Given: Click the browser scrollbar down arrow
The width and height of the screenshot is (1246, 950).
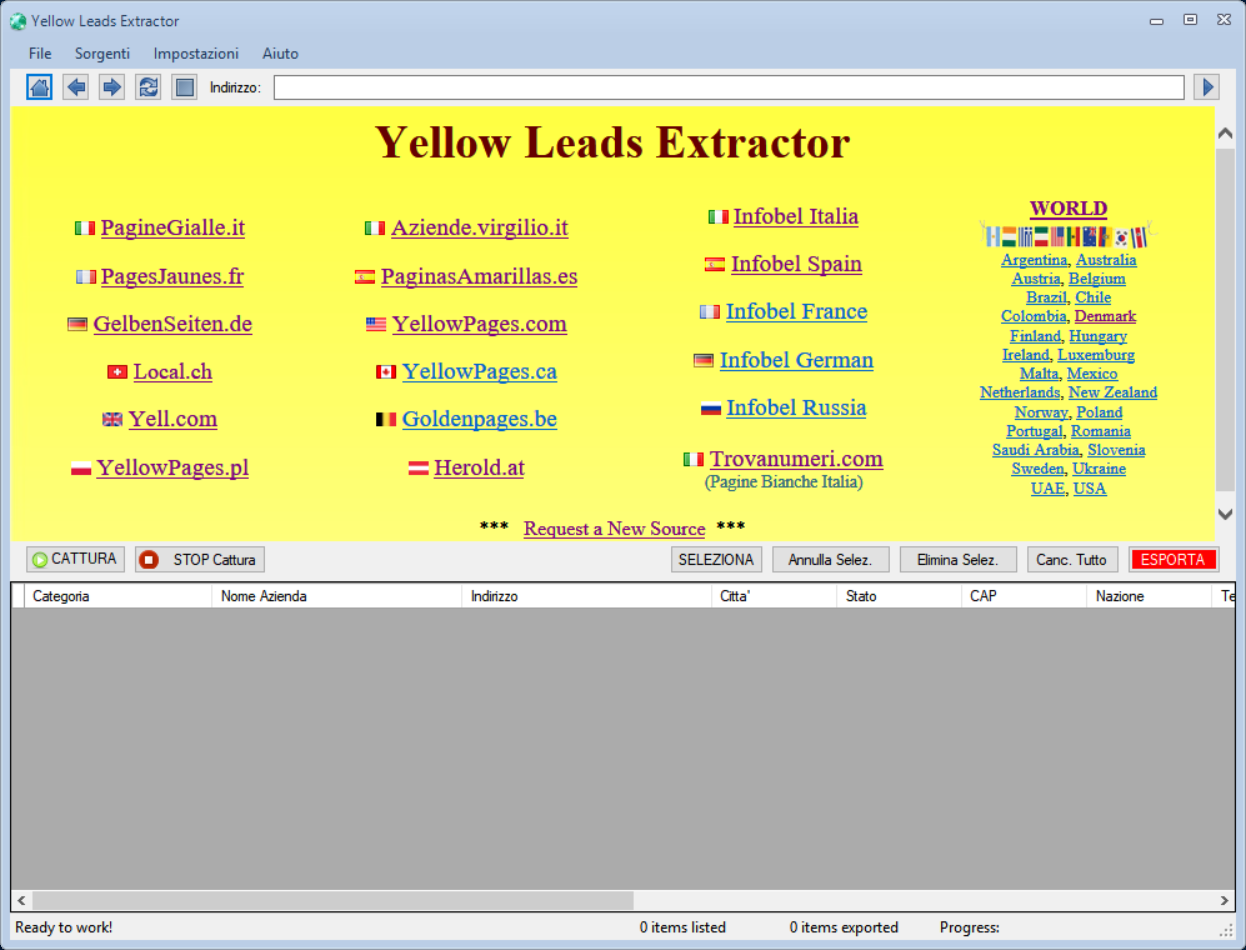Looking at the screenshot, I should click(x=1225, y=514).
